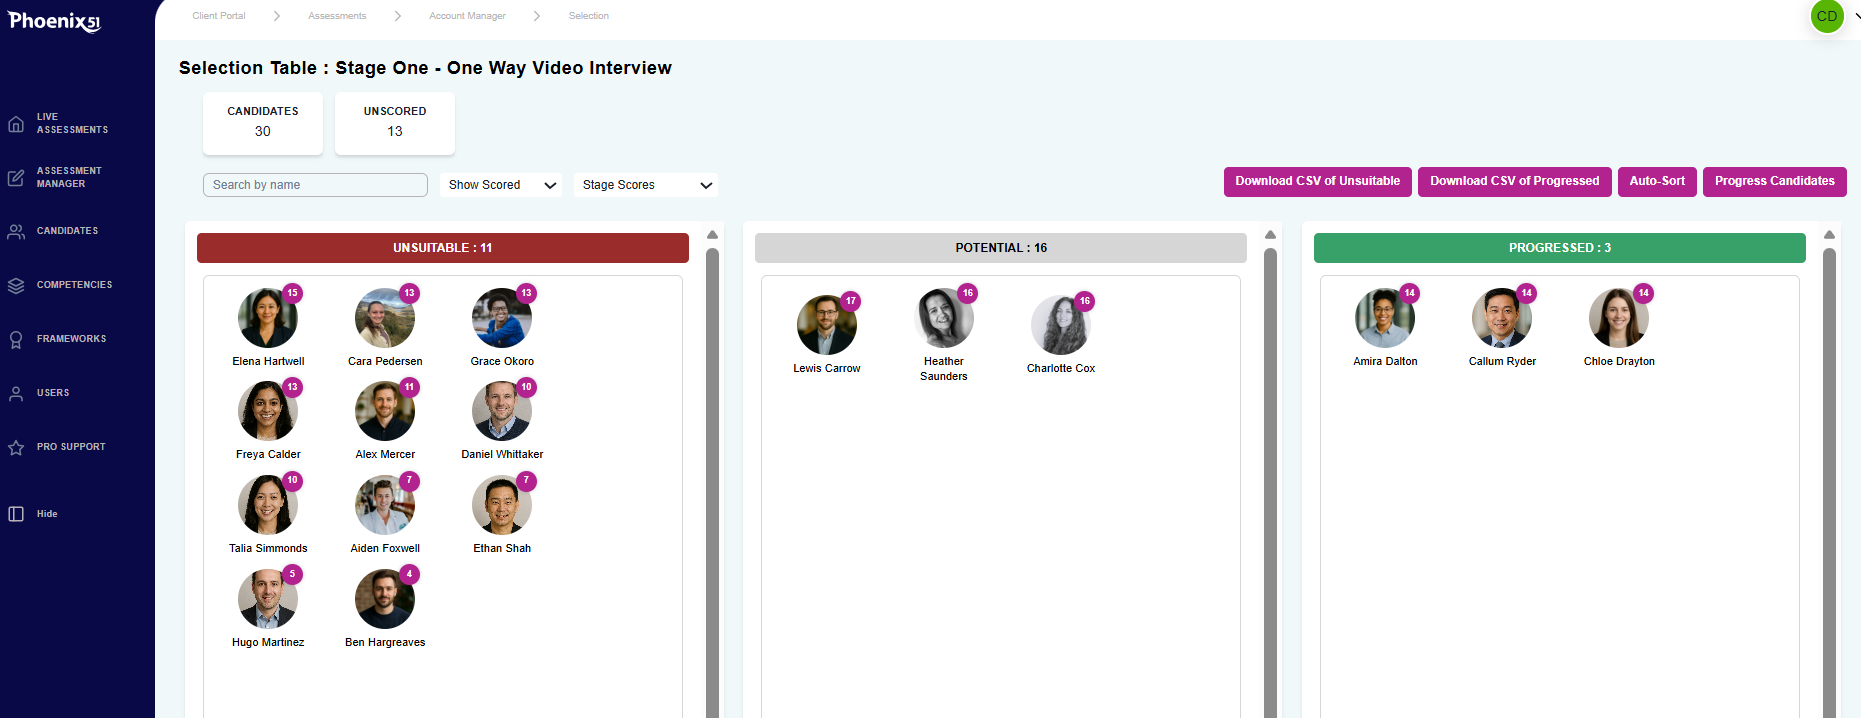1861x718 pixels.
Task: Focus the Search by name field
Action: (x=315, y=185)
